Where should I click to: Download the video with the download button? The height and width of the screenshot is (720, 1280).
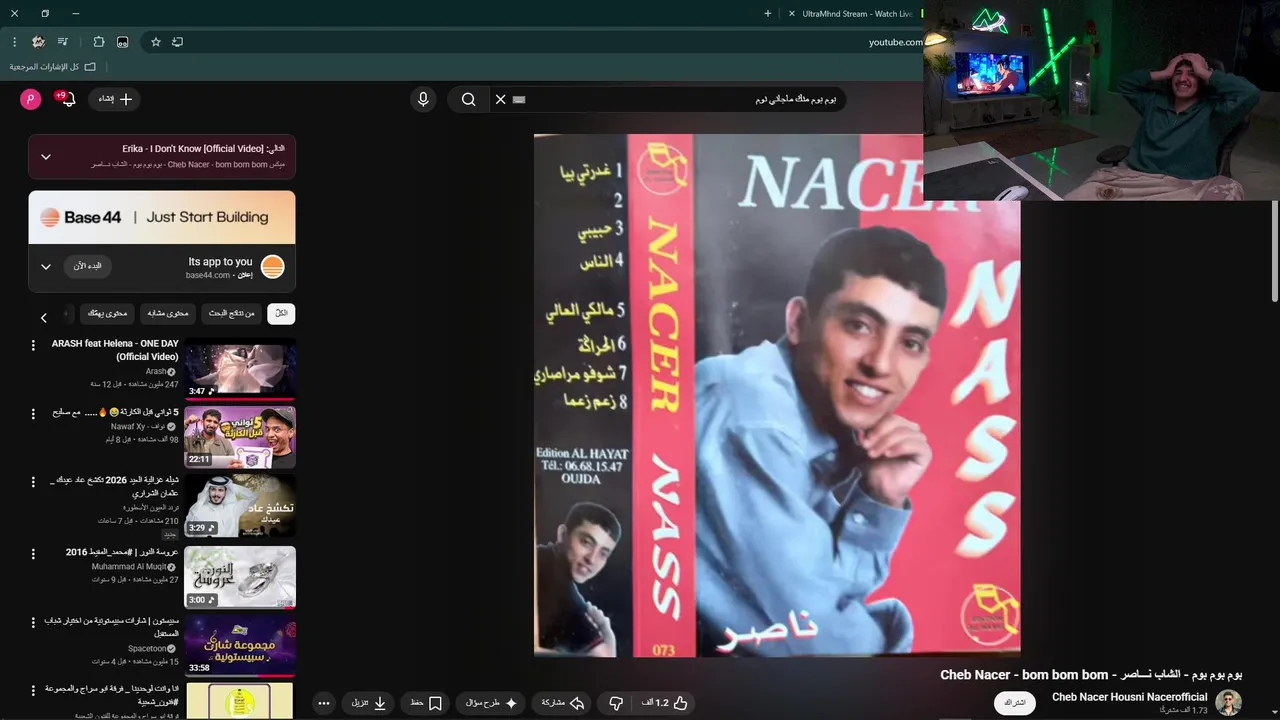[x=369, y=703]
